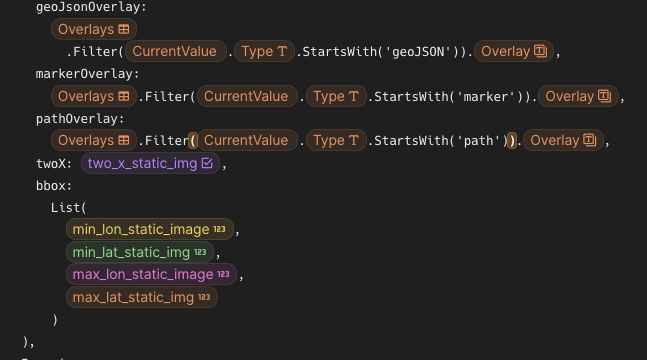Click the table icon in markerOverlay Overlays pill
Viewport: 647px width, 360px height.
click(x=124, y=96)
